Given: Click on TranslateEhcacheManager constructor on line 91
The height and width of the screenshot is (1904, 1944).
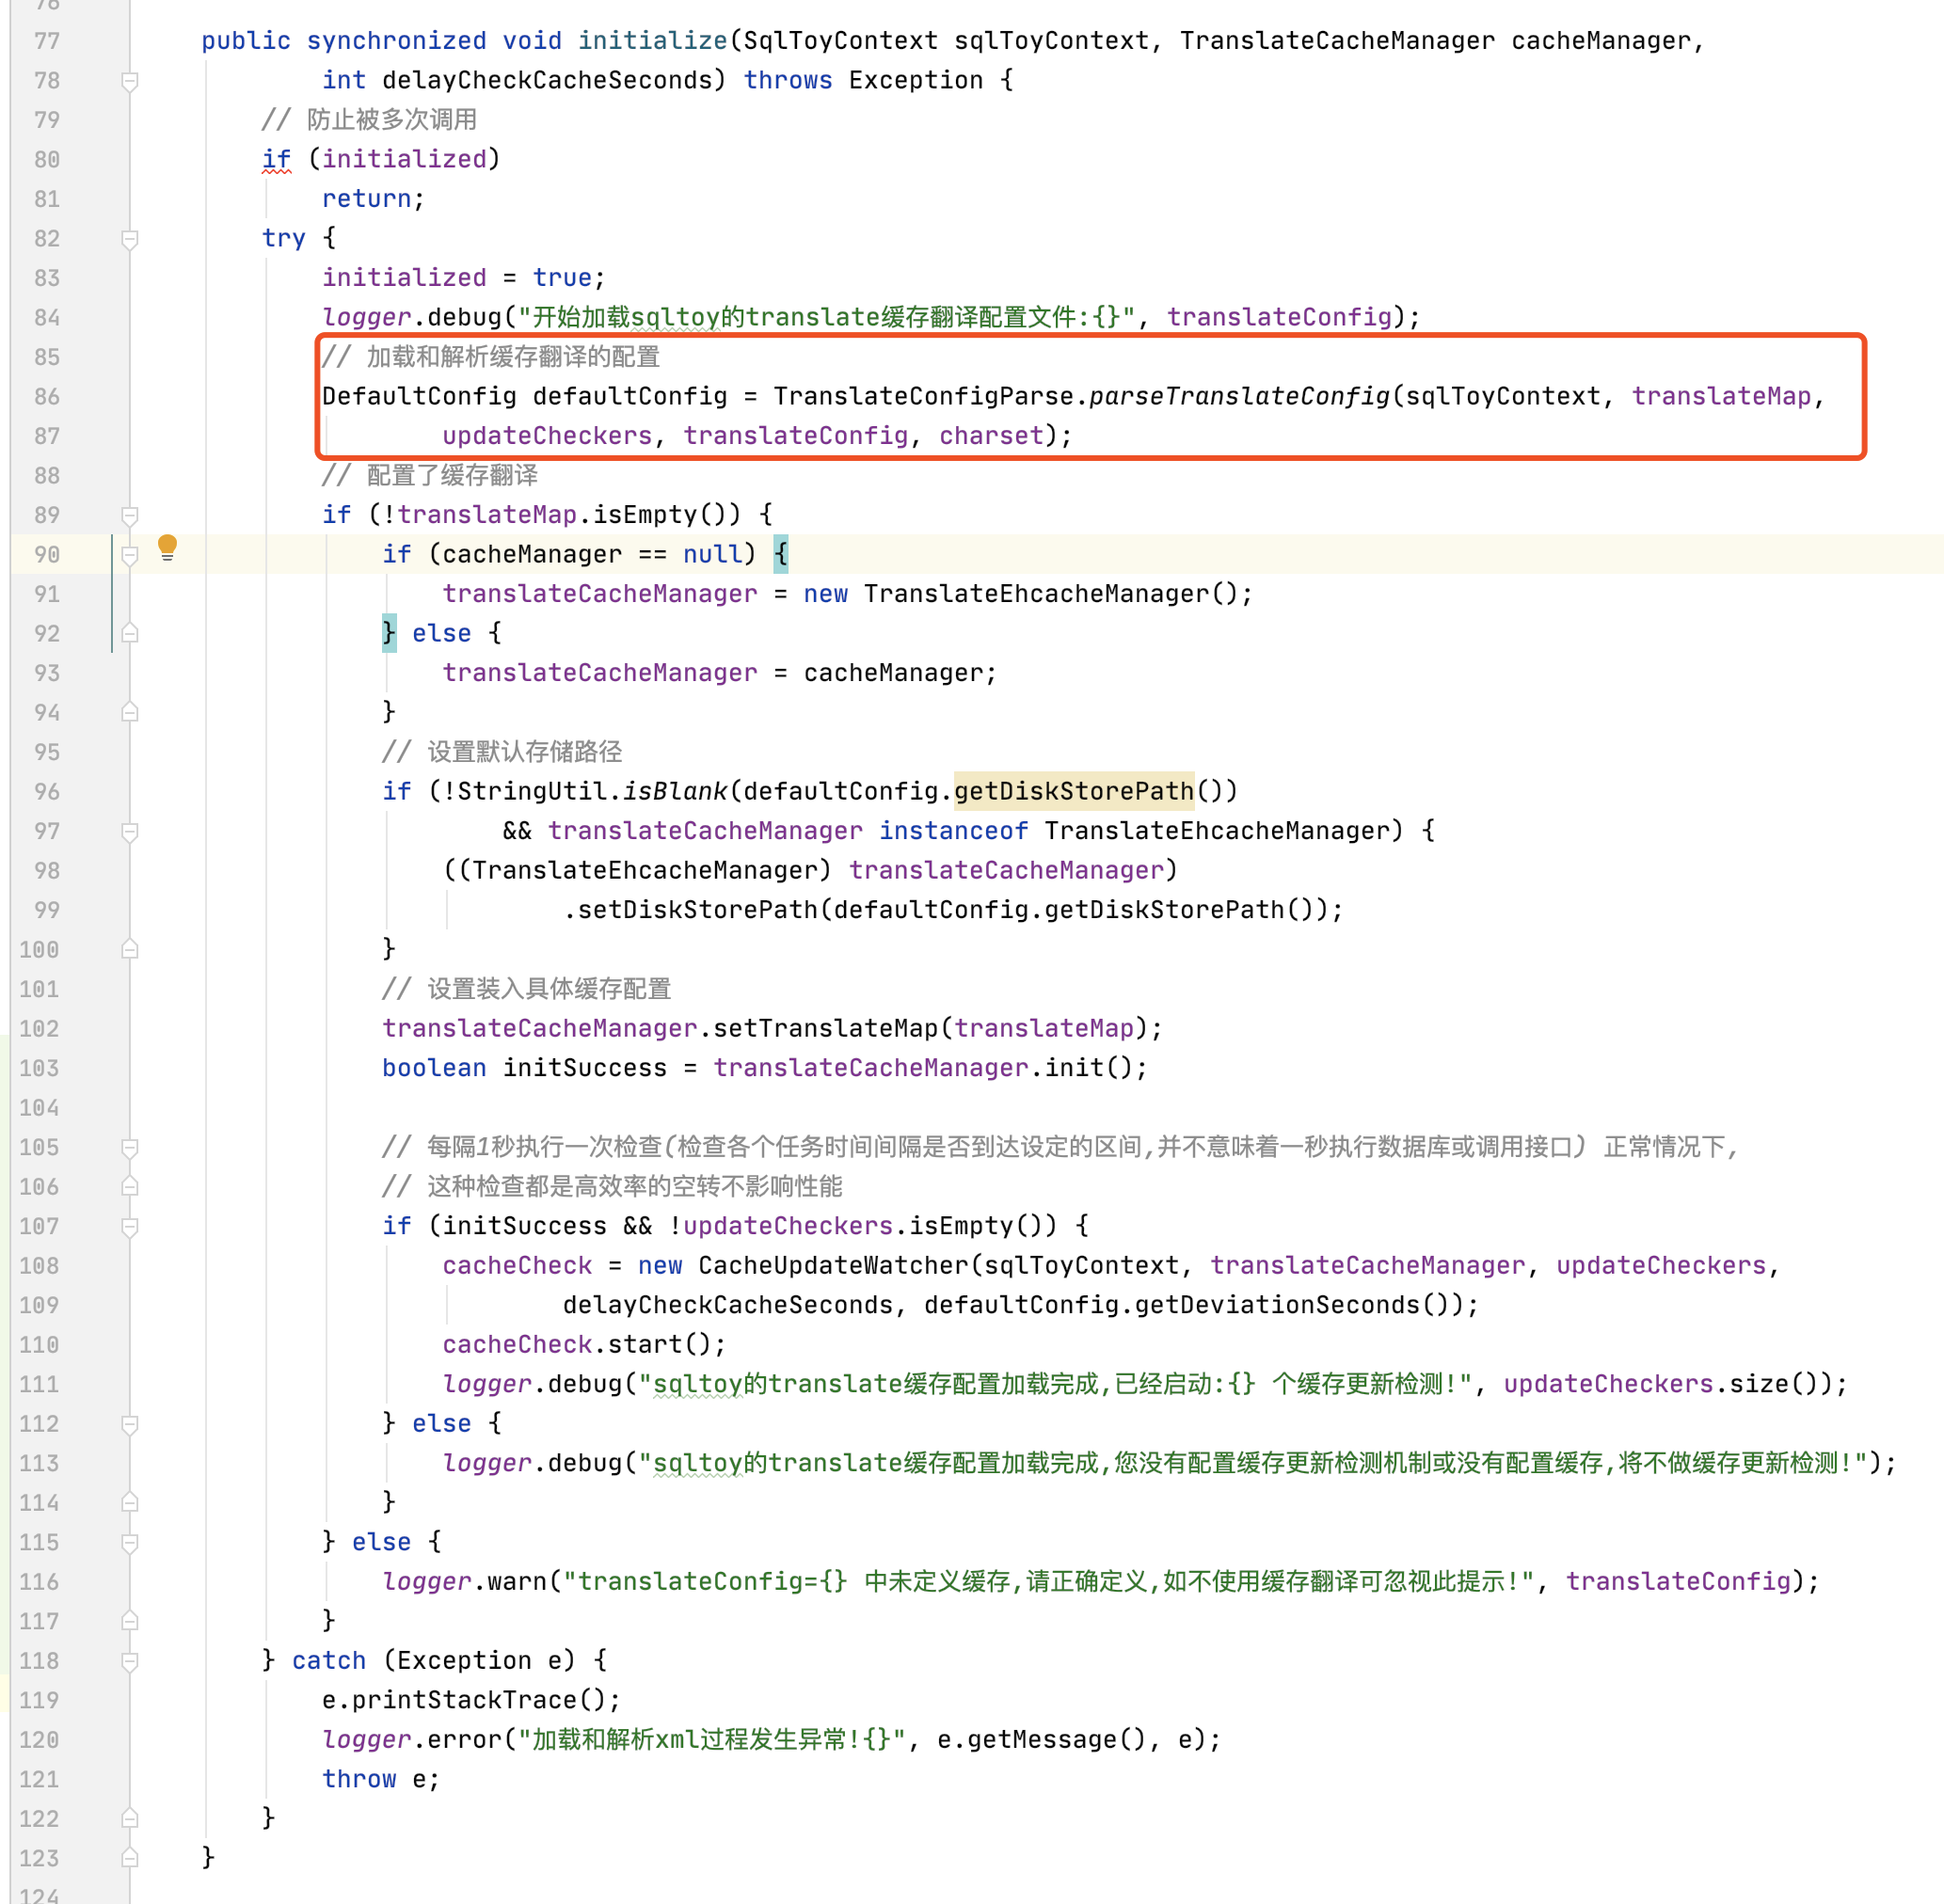Looking at the screenshot, I should (1036, 594).
